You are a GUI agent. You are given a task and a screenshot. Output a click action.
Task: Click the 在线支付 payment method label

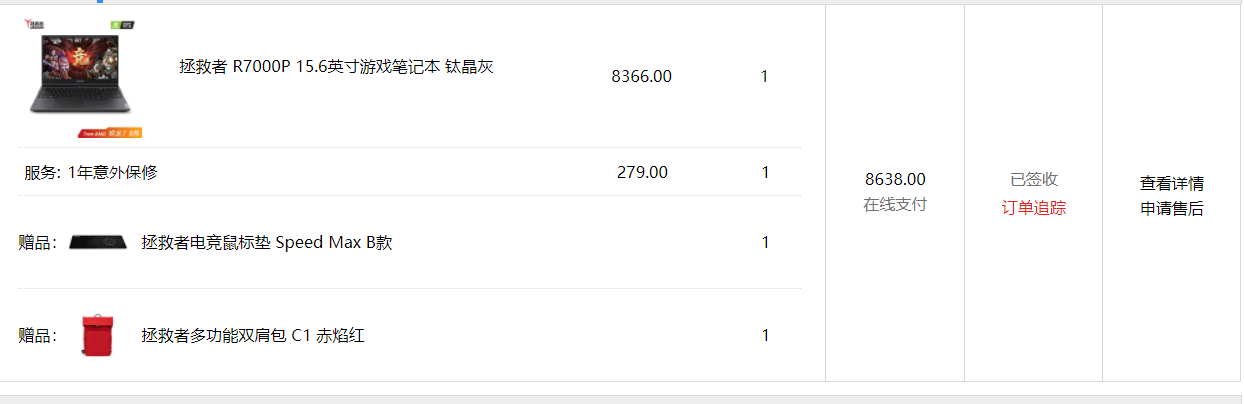point(895,205)
